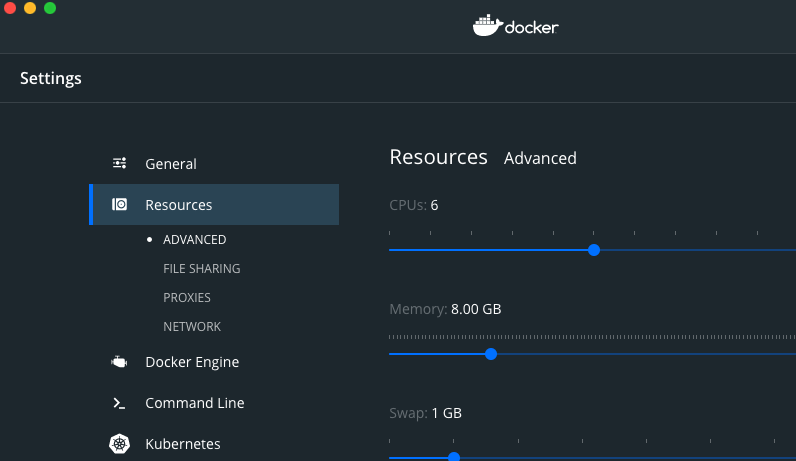Click the Docker whale logo in title bar

pos(487,25)
